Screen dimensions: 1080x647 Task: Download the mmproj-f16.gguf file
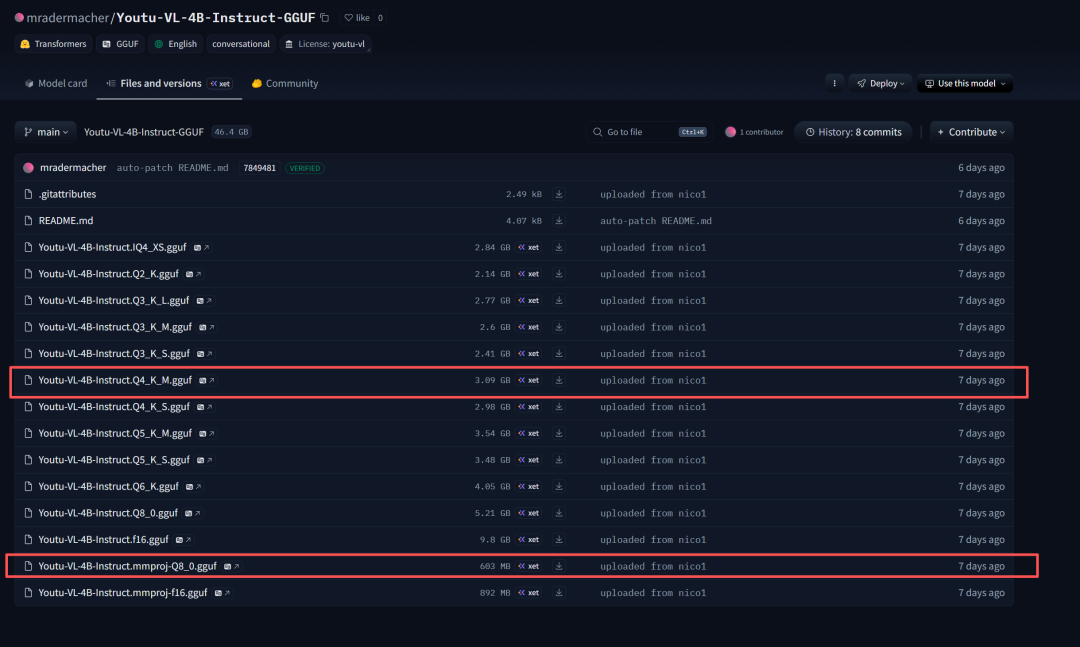(559, 593)
